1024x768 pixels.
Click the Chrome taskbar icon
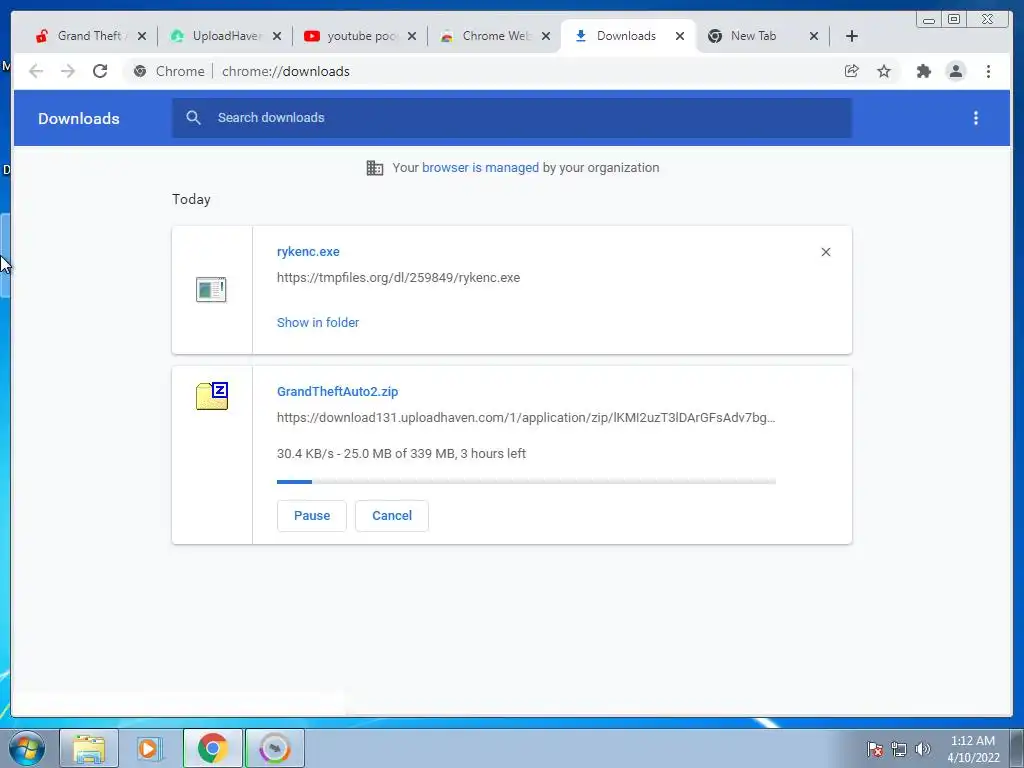pyautogui.click(x=212, y=748)
